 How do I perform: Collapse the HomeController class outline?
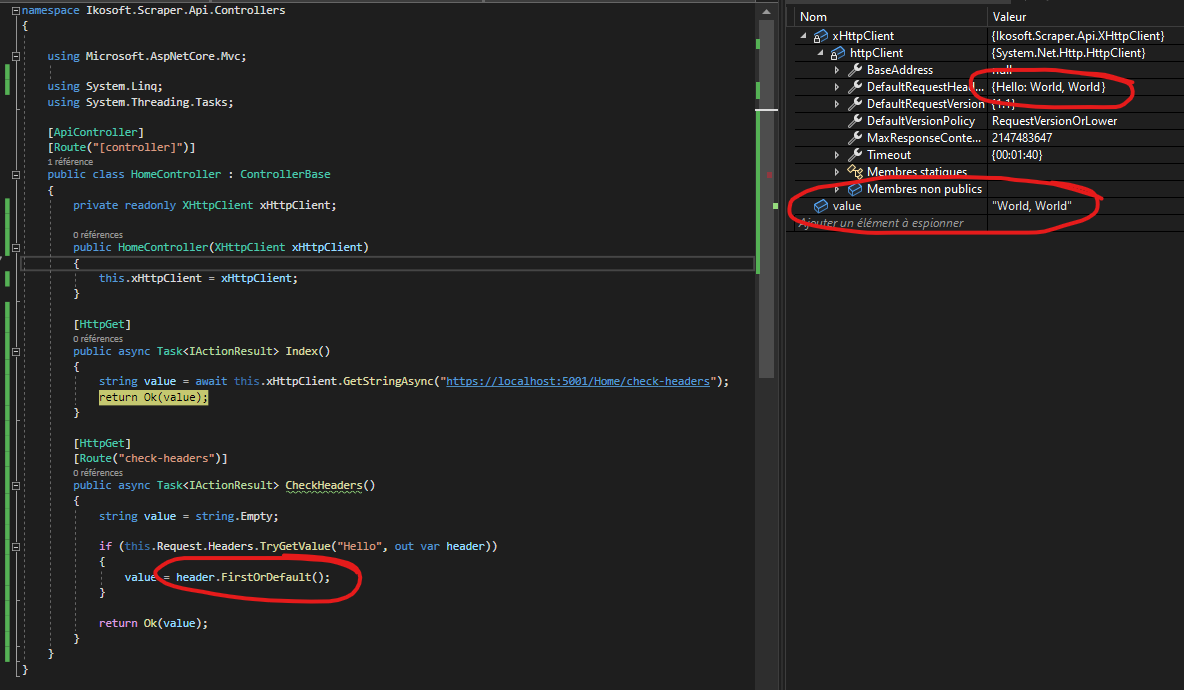coord(16,174)
